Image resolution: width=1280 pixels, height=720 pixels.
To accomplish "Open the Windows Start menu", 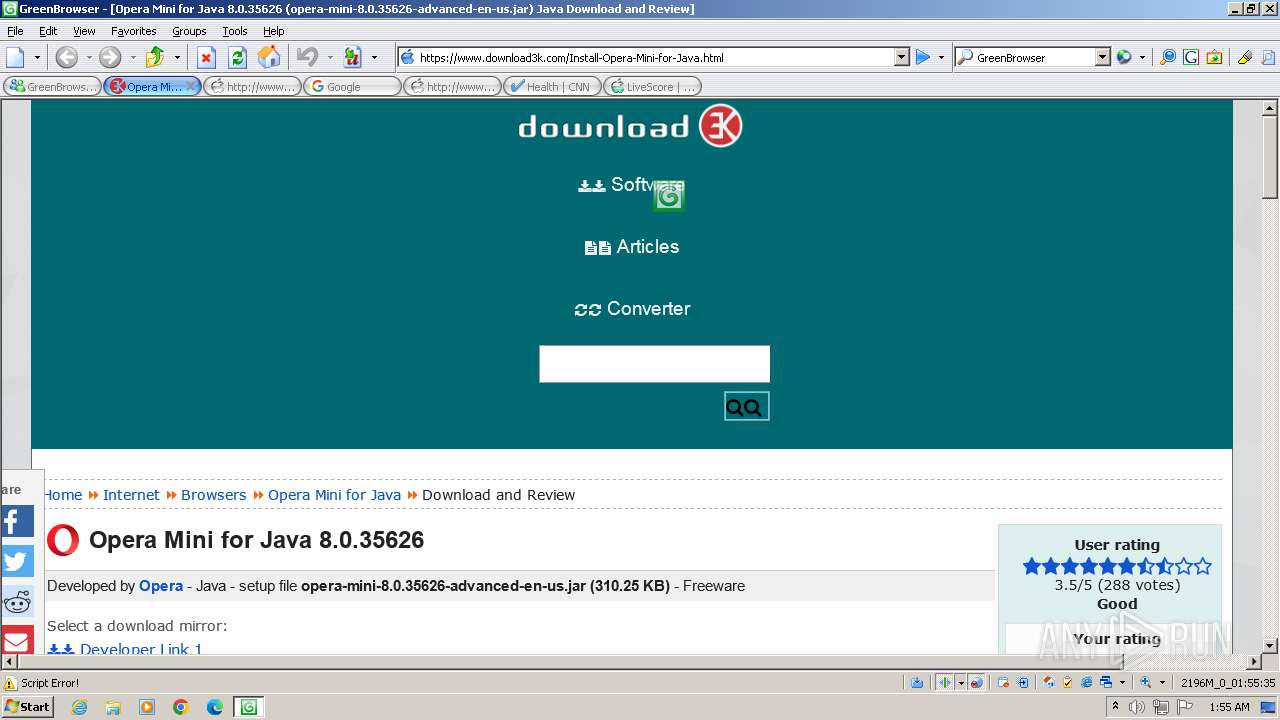I will (x=28, y=706).
